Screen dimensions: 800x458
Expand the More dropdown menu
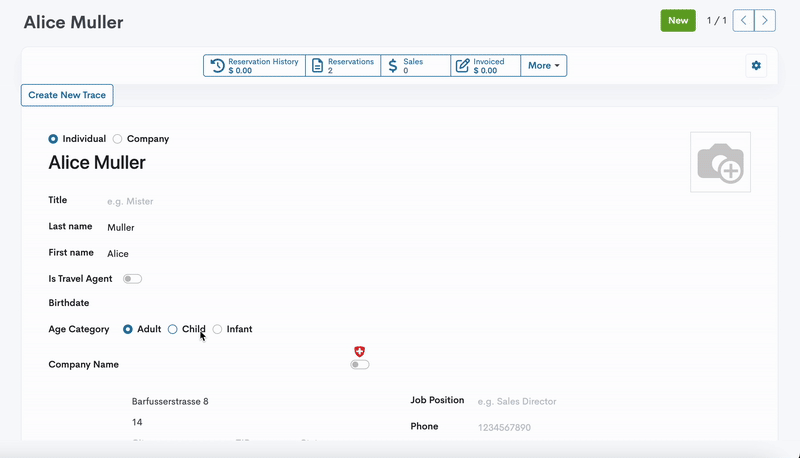pos(544,66)
